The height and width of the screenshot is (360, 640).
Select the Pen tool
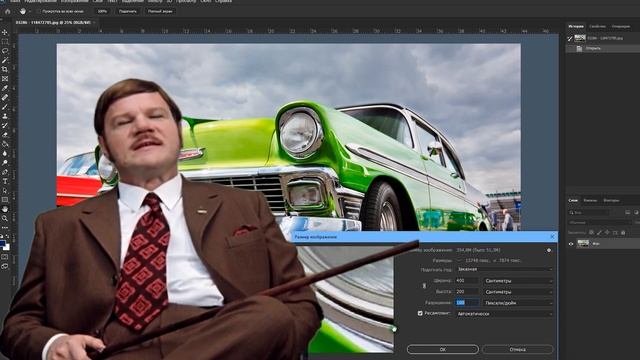click(5, 172)
